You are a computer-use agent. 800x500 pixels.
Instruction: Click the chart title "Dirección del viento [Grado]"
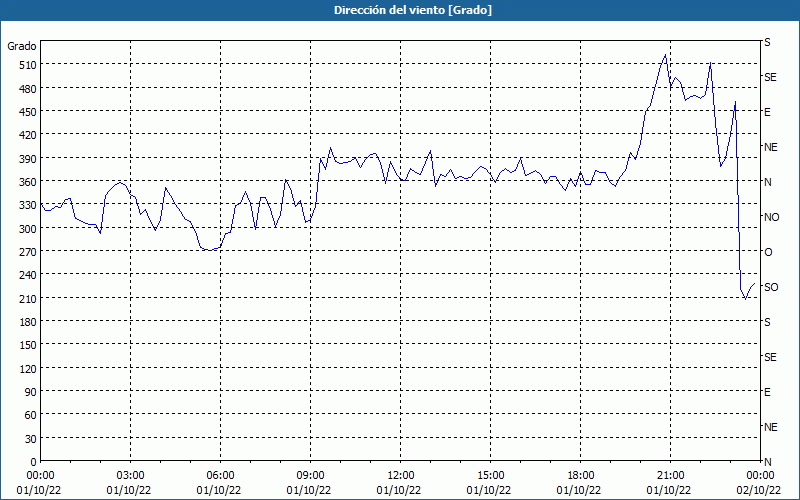pos(413,10)
